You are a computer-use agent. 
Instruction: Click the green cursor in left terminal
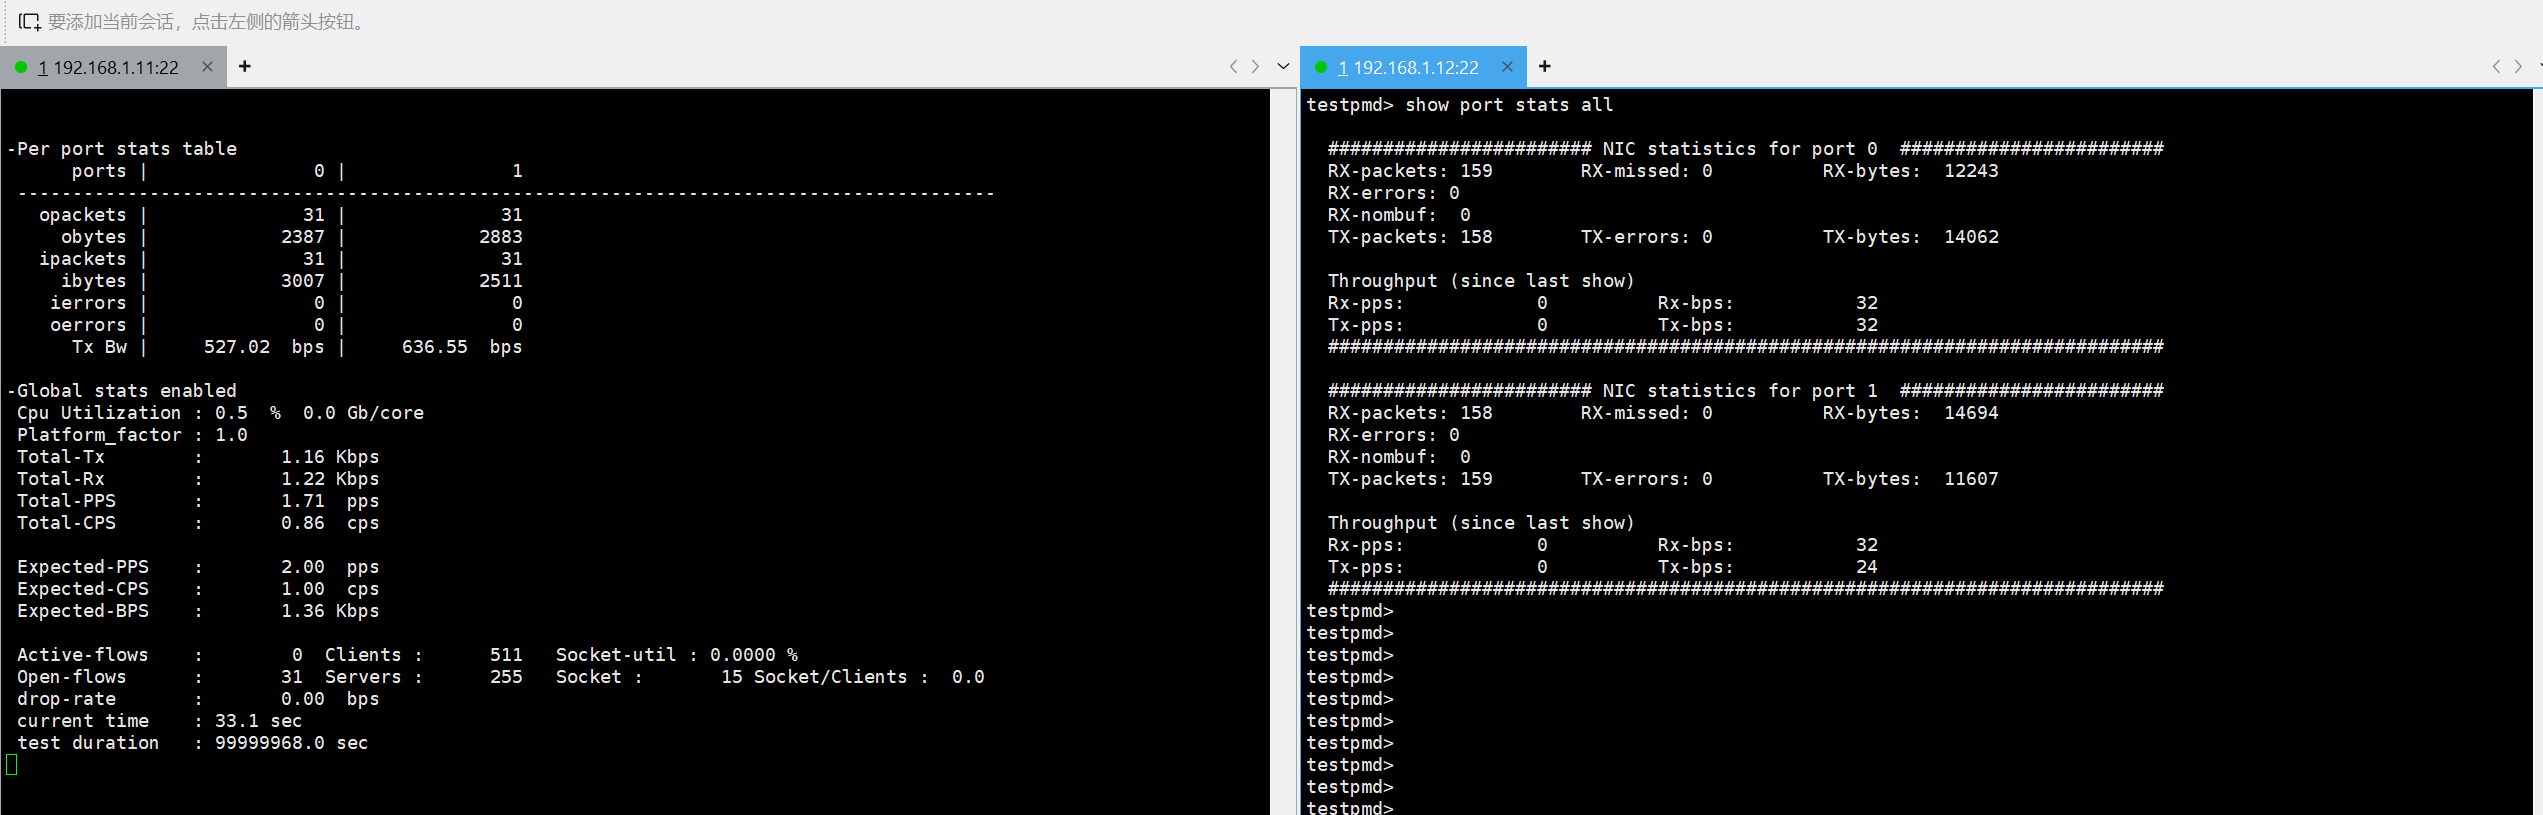[x=12, y=765]
